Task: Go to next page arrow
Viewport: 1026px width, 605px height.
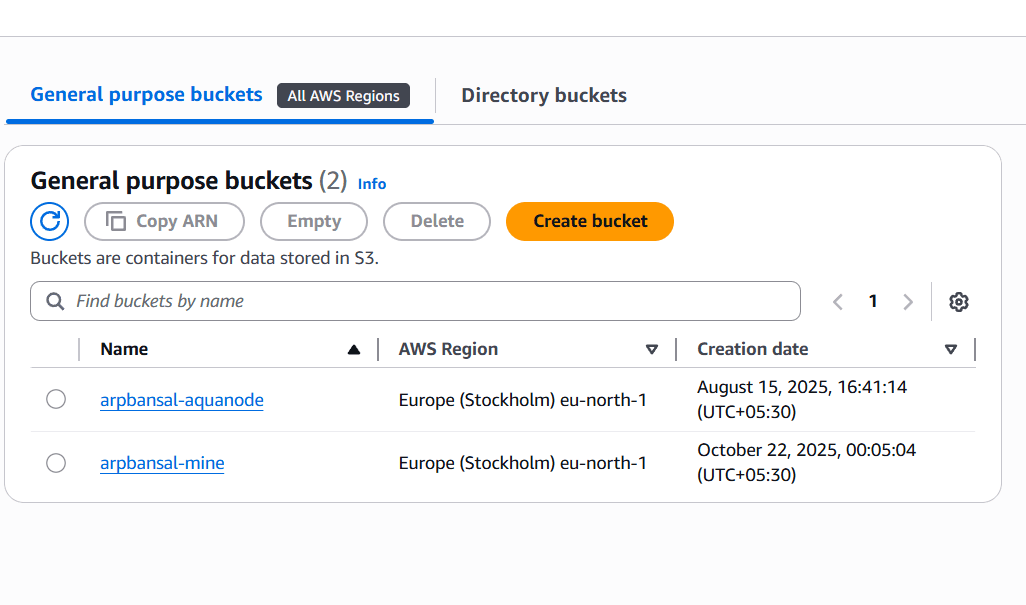Action: click(908, 301)
